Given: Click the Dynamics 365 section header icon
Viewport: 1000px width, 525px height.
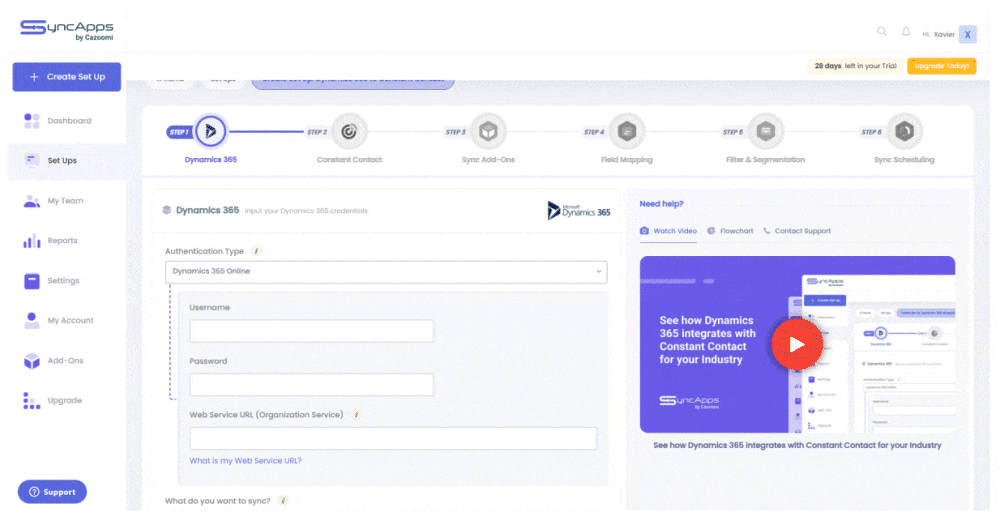Looking at the screenshot, I should 167,210.
